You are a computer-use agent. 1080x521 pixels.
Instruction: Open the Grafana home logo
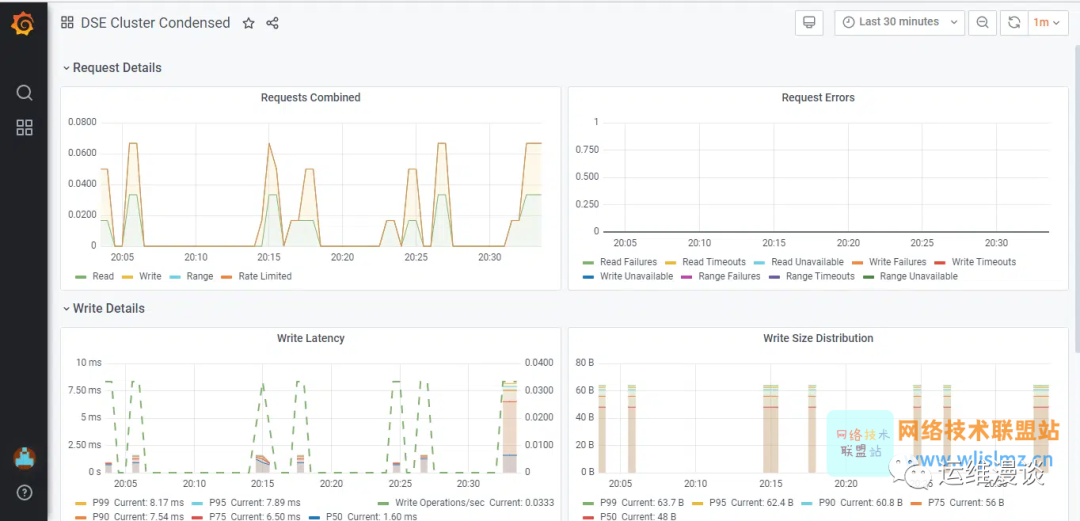point(23,23)
